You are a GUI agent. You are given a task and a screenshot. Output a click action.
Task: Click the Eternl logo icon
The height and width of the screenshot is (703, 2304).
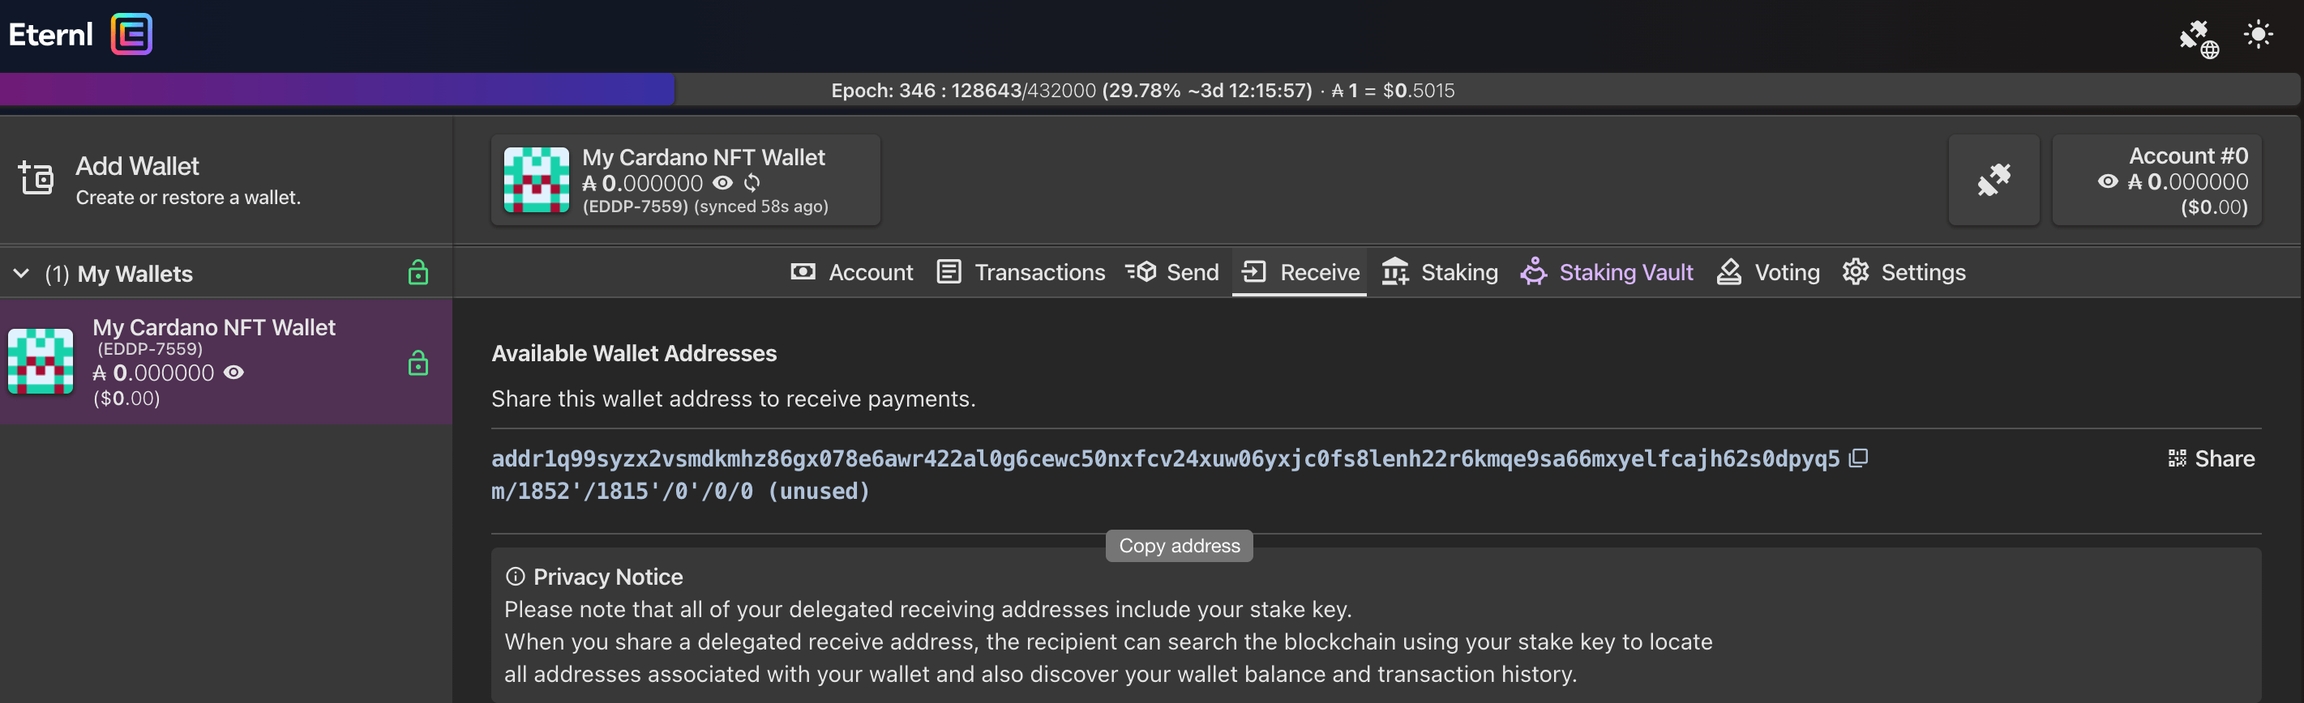(x=131, y=34)
